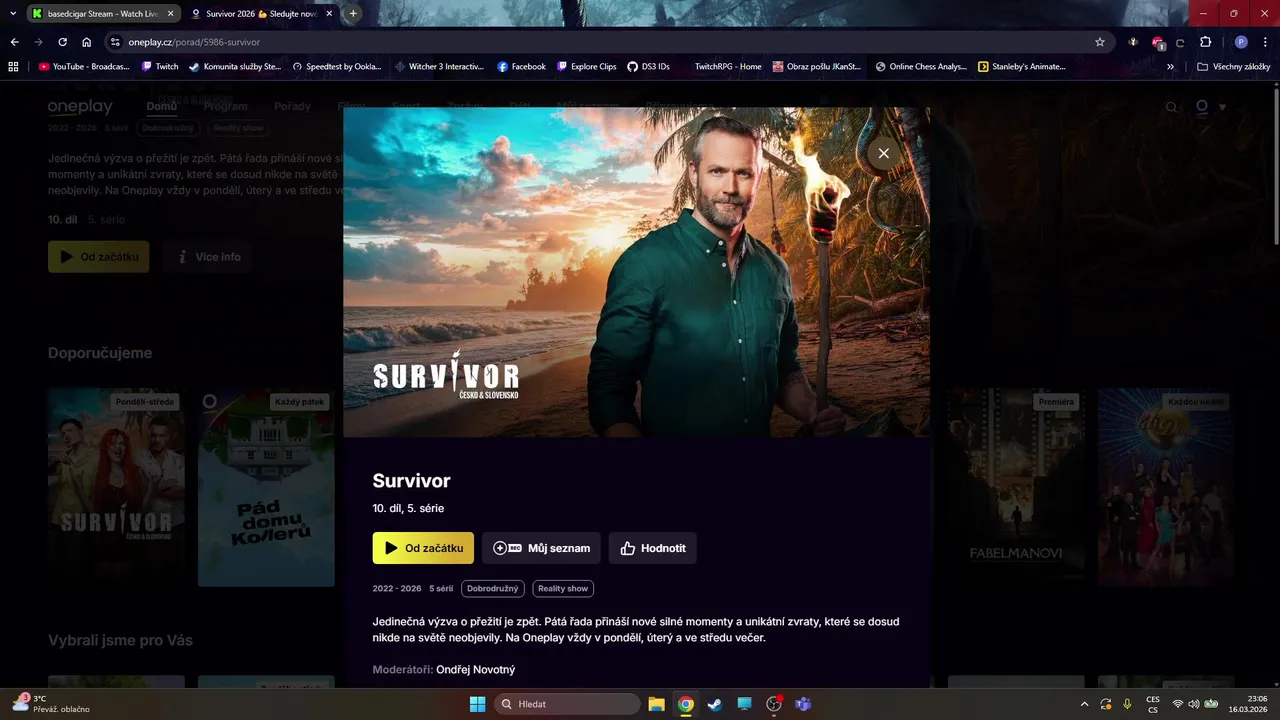
Task: Open Speedtest by Ookla bookmark
Action: coord(337,67)
